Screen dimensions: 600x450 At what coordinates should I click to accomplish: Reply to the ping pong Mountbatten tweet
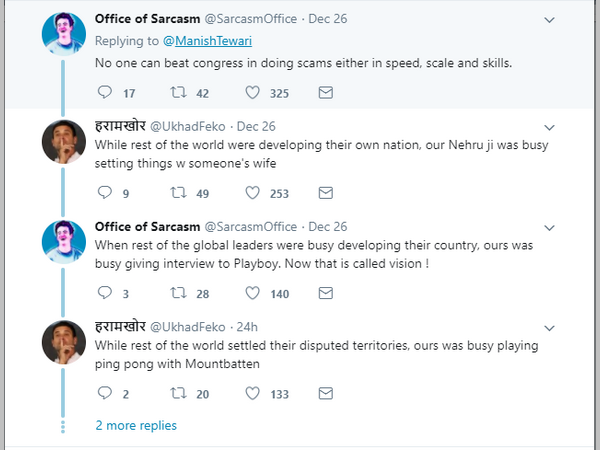(103, 393)
